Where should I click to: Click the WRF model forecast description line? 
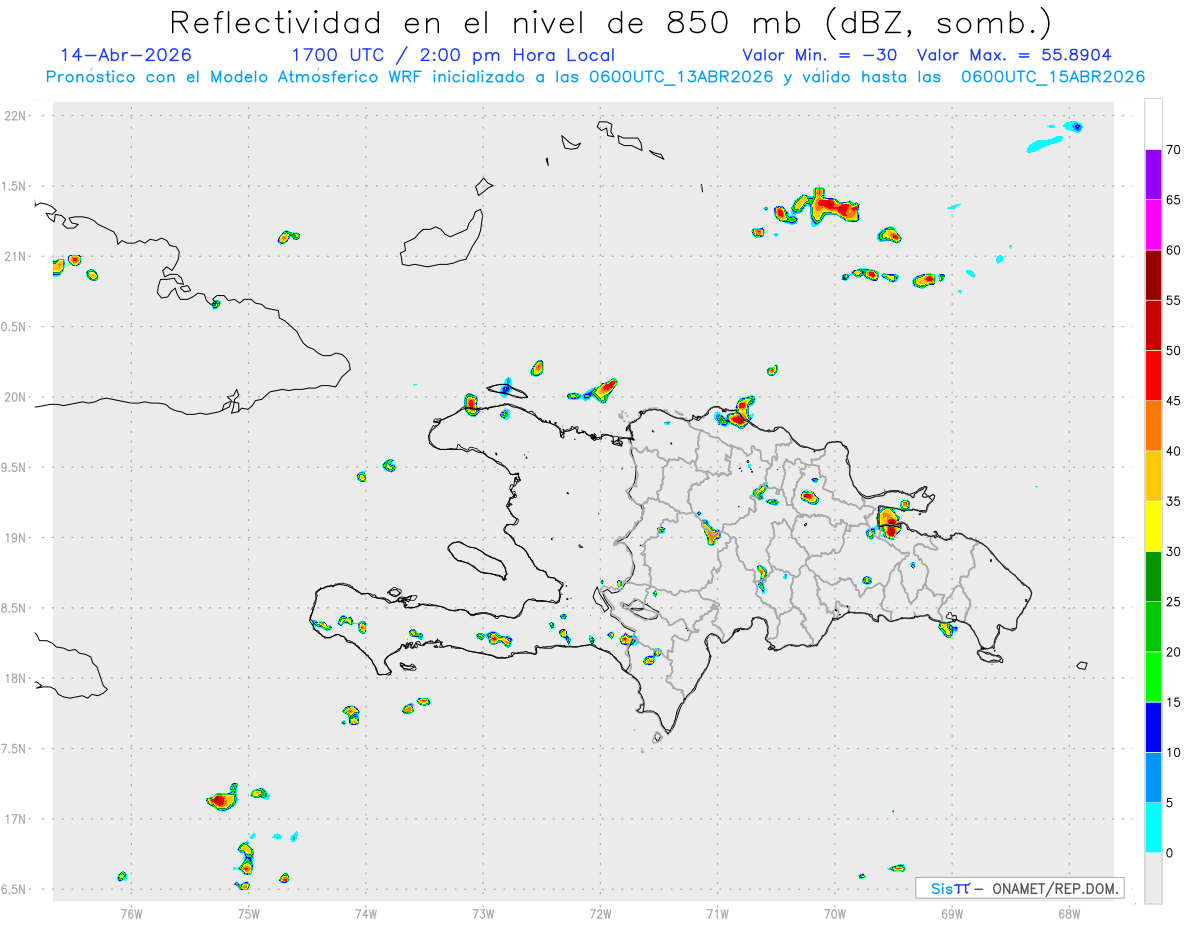(x=595, y=77)
